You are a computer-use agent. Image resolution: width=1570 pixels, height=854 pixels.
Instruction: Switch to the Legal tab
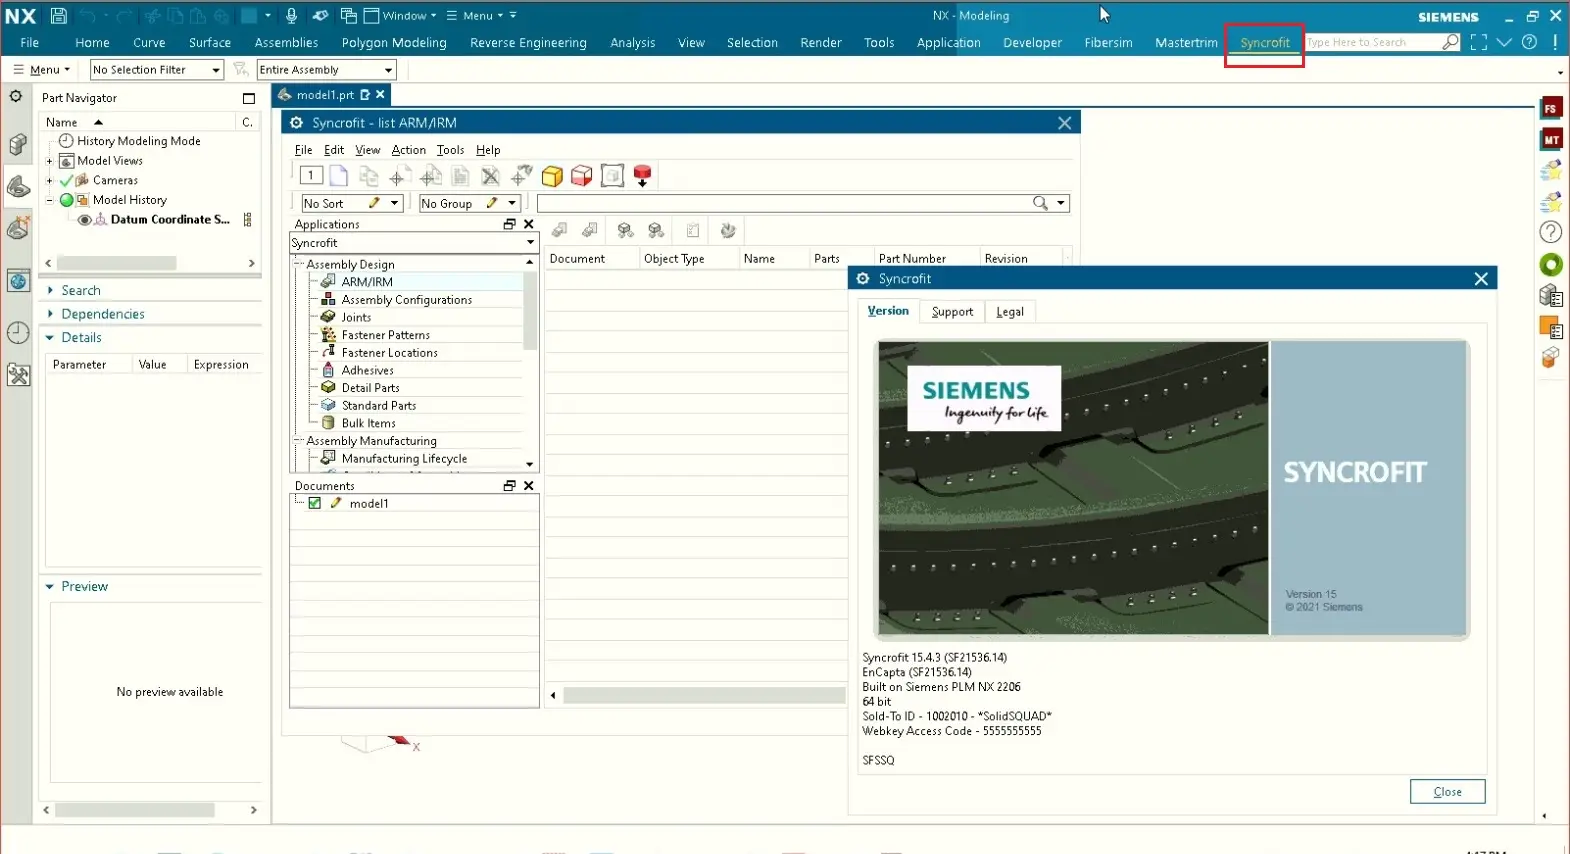click(1010, 312)
